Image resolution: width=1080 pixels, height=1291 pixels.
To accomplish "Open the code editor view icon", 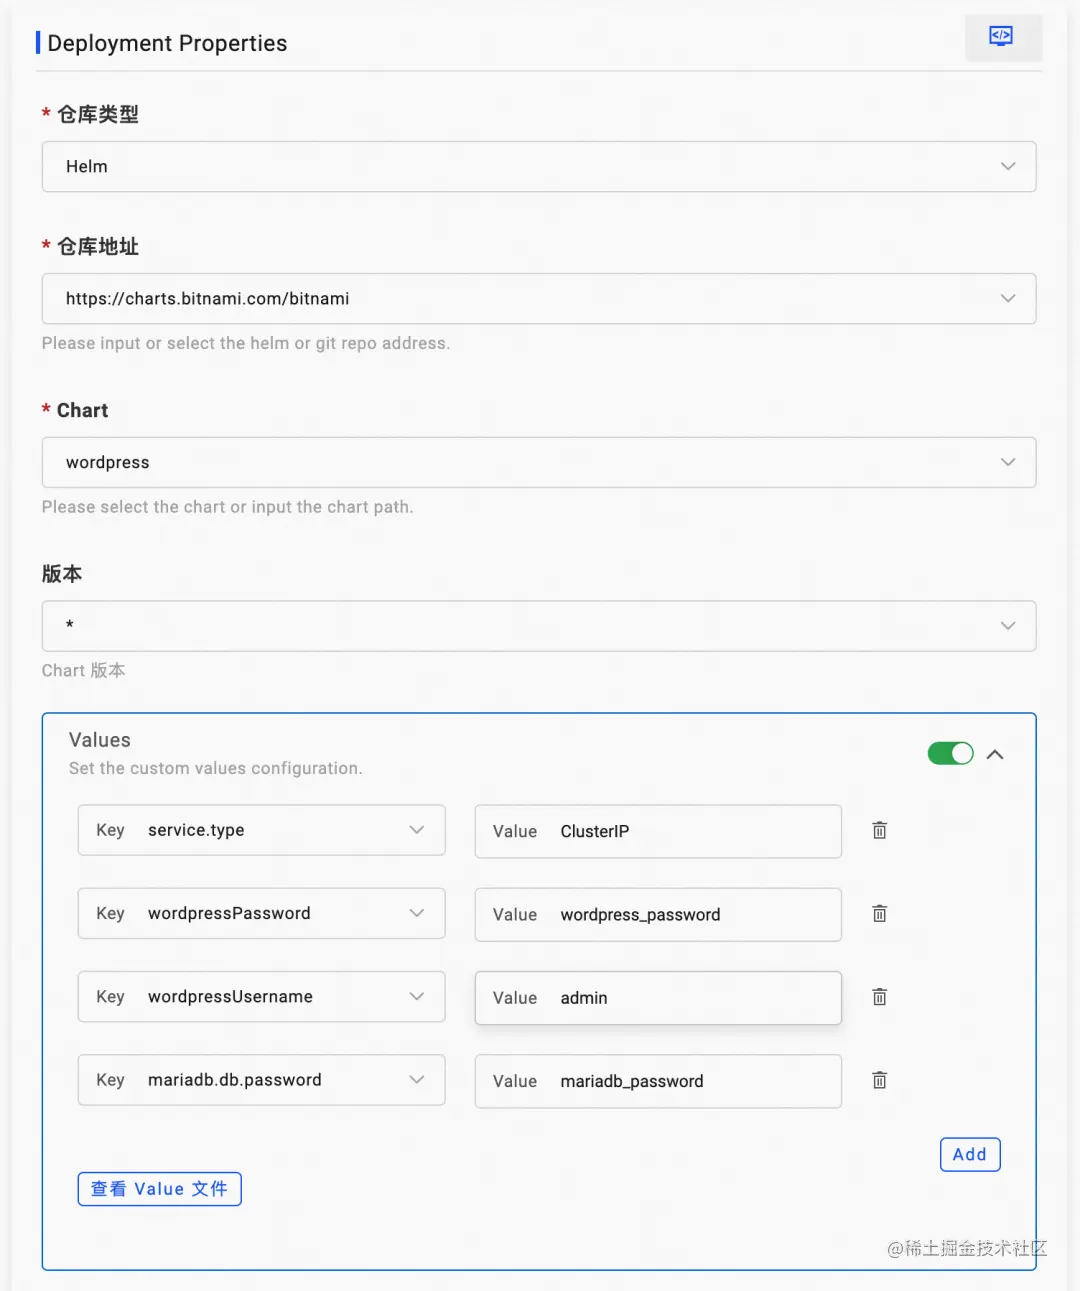I will click(x=1001, y=37).
